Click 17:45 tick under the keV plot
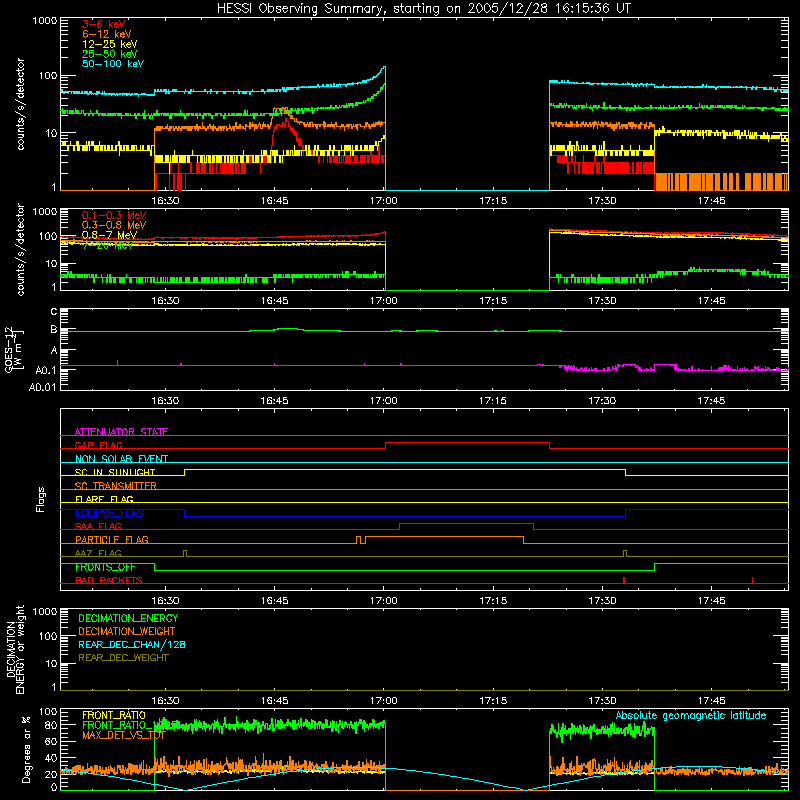 coord(711,201)
